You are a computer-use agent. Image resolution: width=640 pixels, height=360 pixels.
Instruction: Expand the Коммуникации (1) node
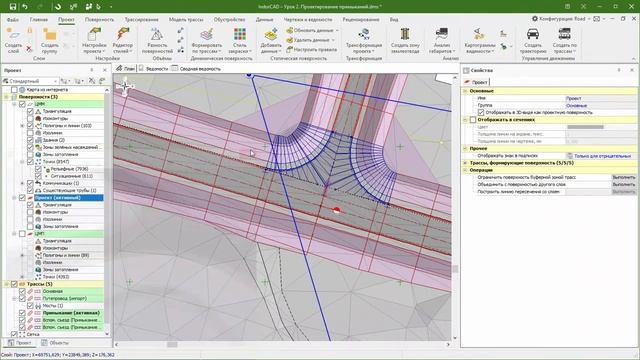click(22, 183)
